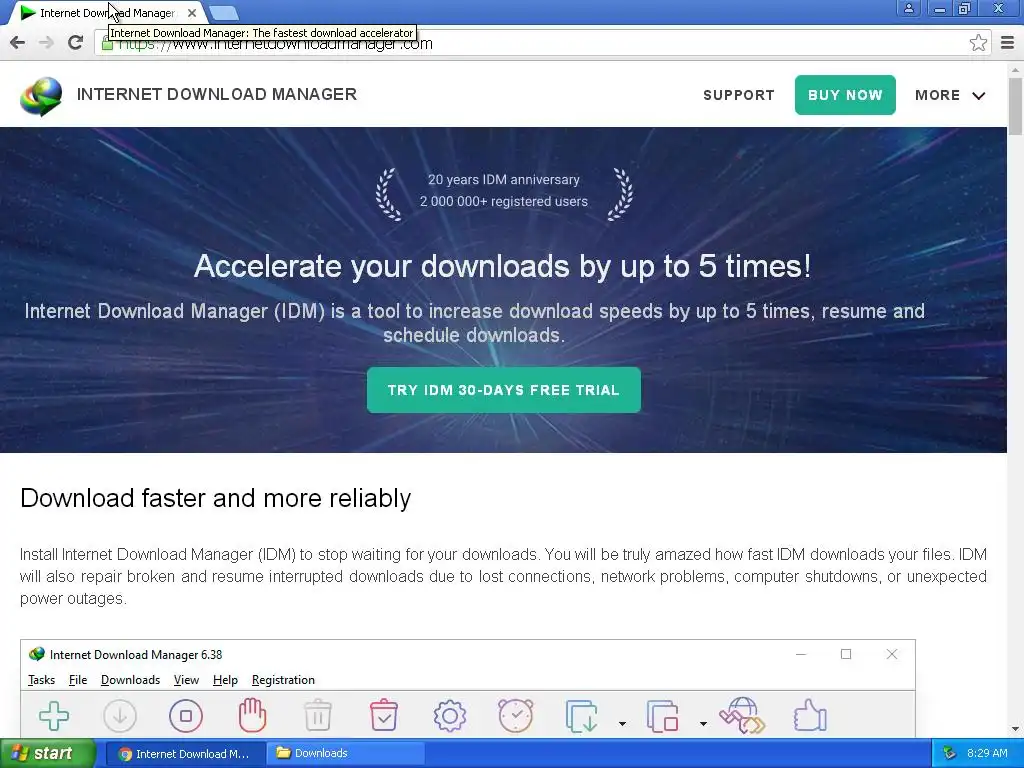
Task: Click the Stop Queue icon
Action: click(662, 716)
